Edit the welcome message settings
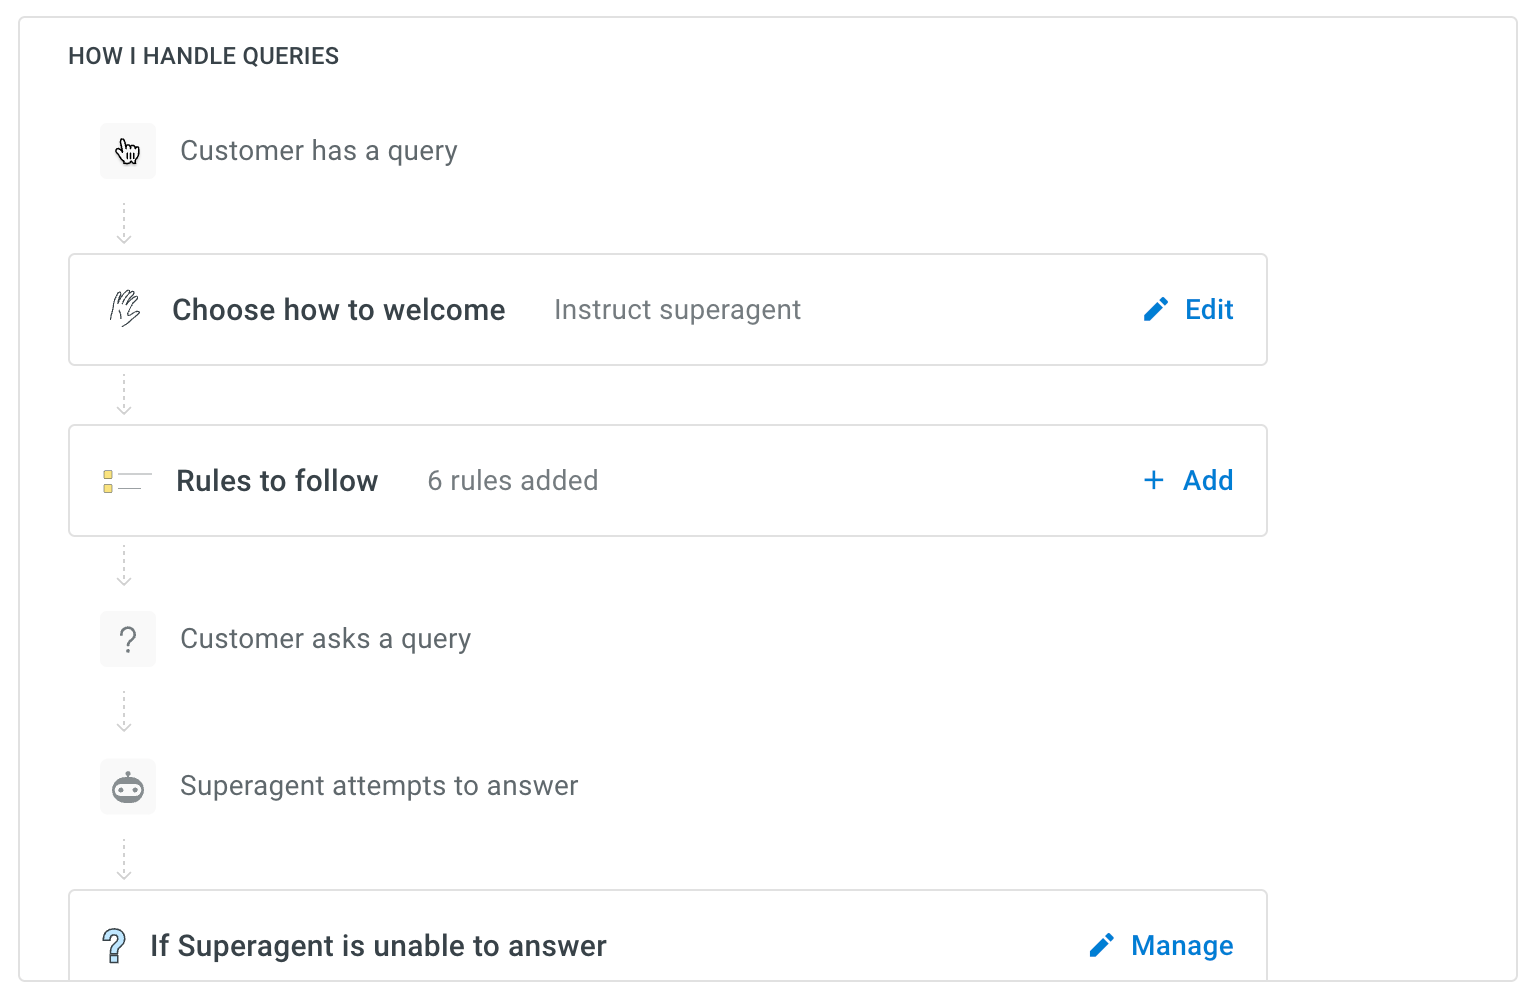Image resolution: width=1530 pixels, height=994 pixels. point(1188,309)
